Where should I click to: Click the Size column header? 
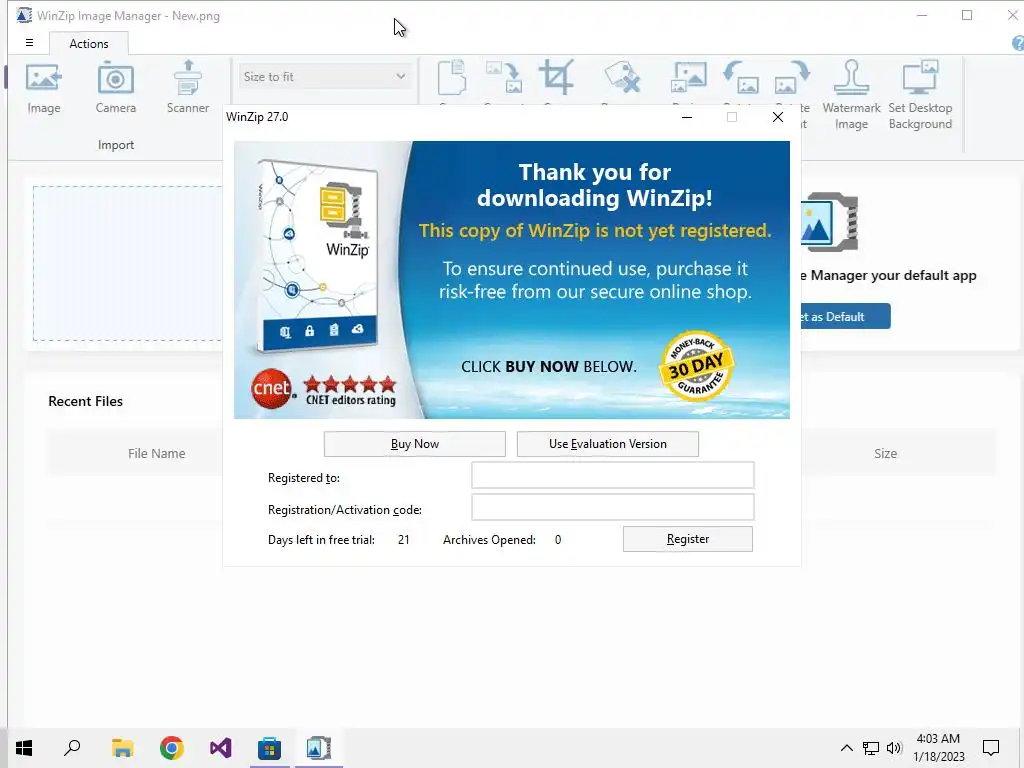tap(886, 453)
